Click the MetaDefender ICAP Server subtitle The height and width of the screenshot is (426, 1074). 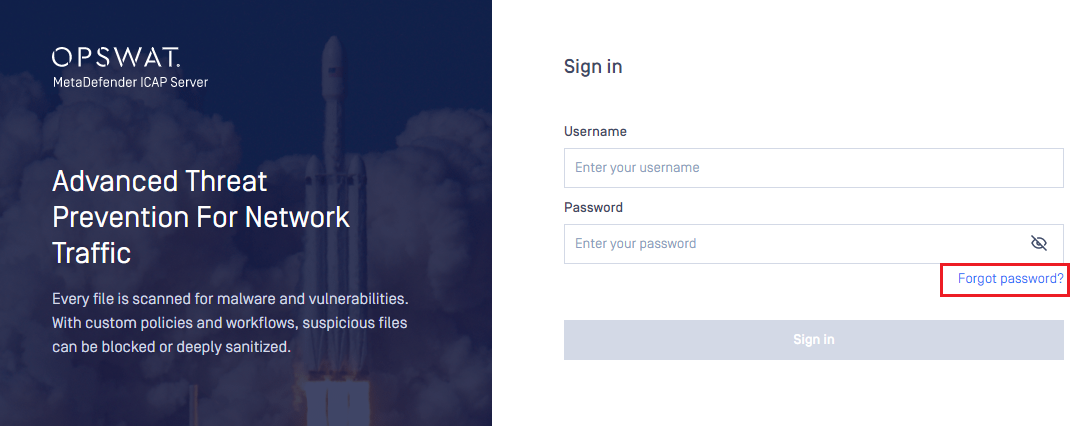click(130, 82)
